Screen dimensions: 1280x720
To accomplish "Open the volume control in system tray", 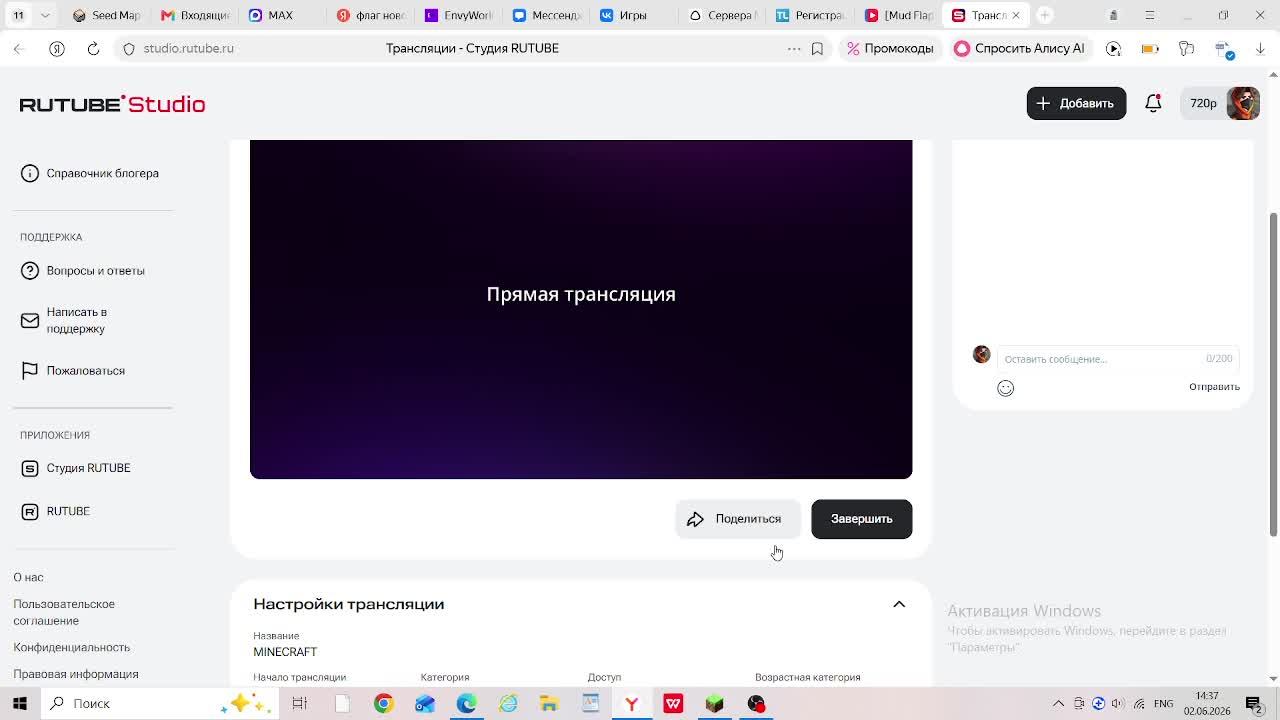I will pos(1118,703).
